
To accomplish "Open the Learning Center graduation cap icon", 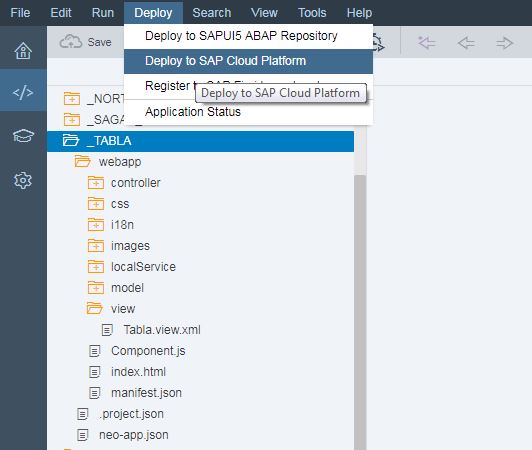I will pyautogui.click(x=23, y=136).
